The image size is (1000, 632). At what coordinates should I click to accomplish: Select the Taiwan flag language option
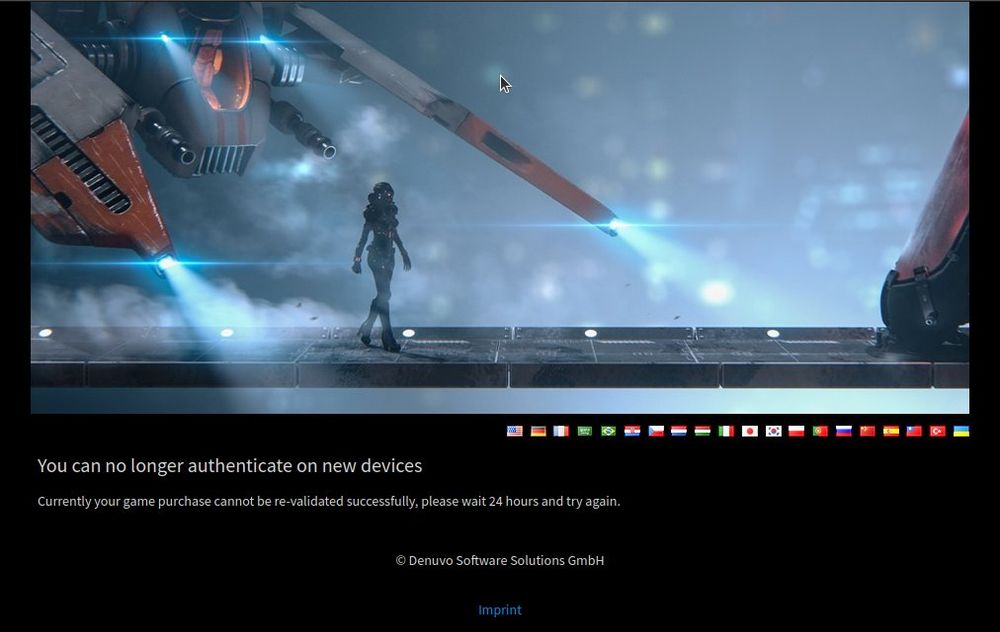(914, 431)
